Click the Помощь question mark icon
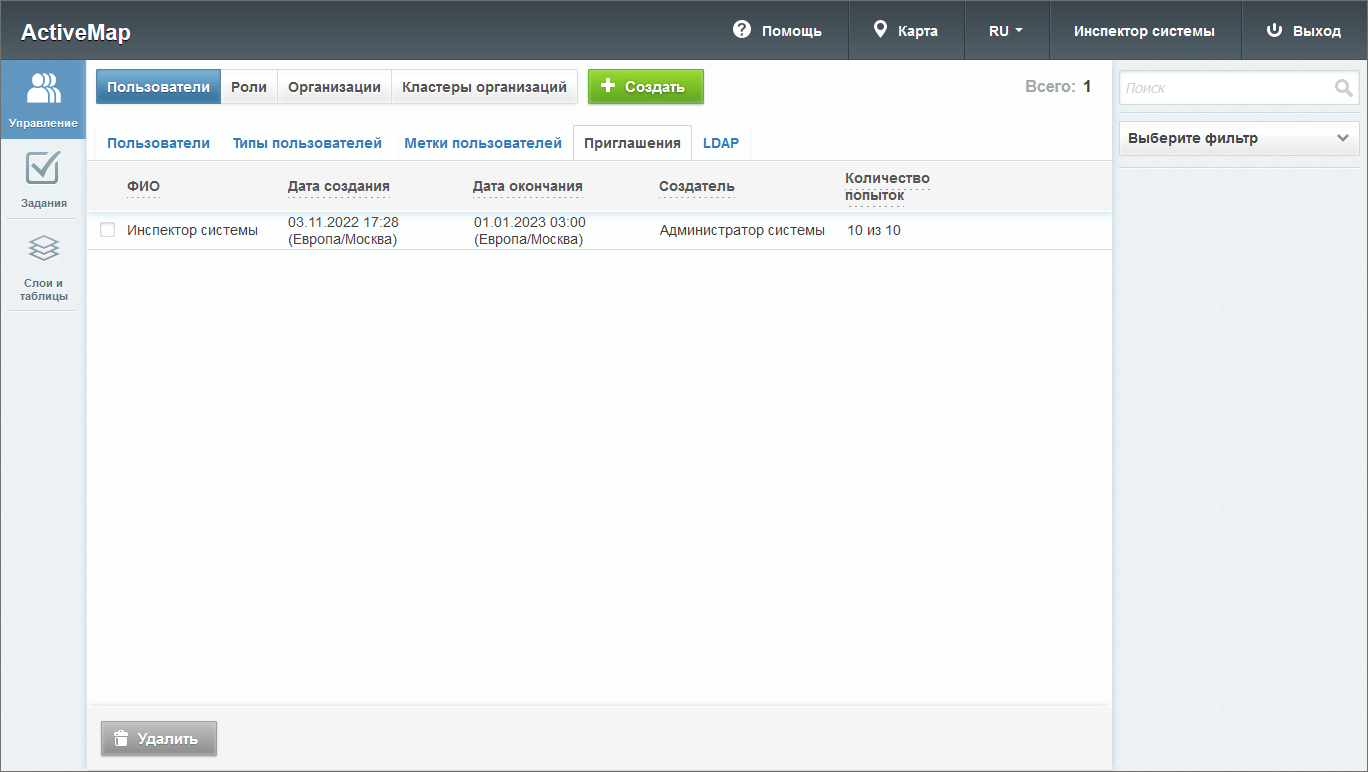Image resolution: width=1368 pixels, height=772 pixels. click(x=741, y=30)
